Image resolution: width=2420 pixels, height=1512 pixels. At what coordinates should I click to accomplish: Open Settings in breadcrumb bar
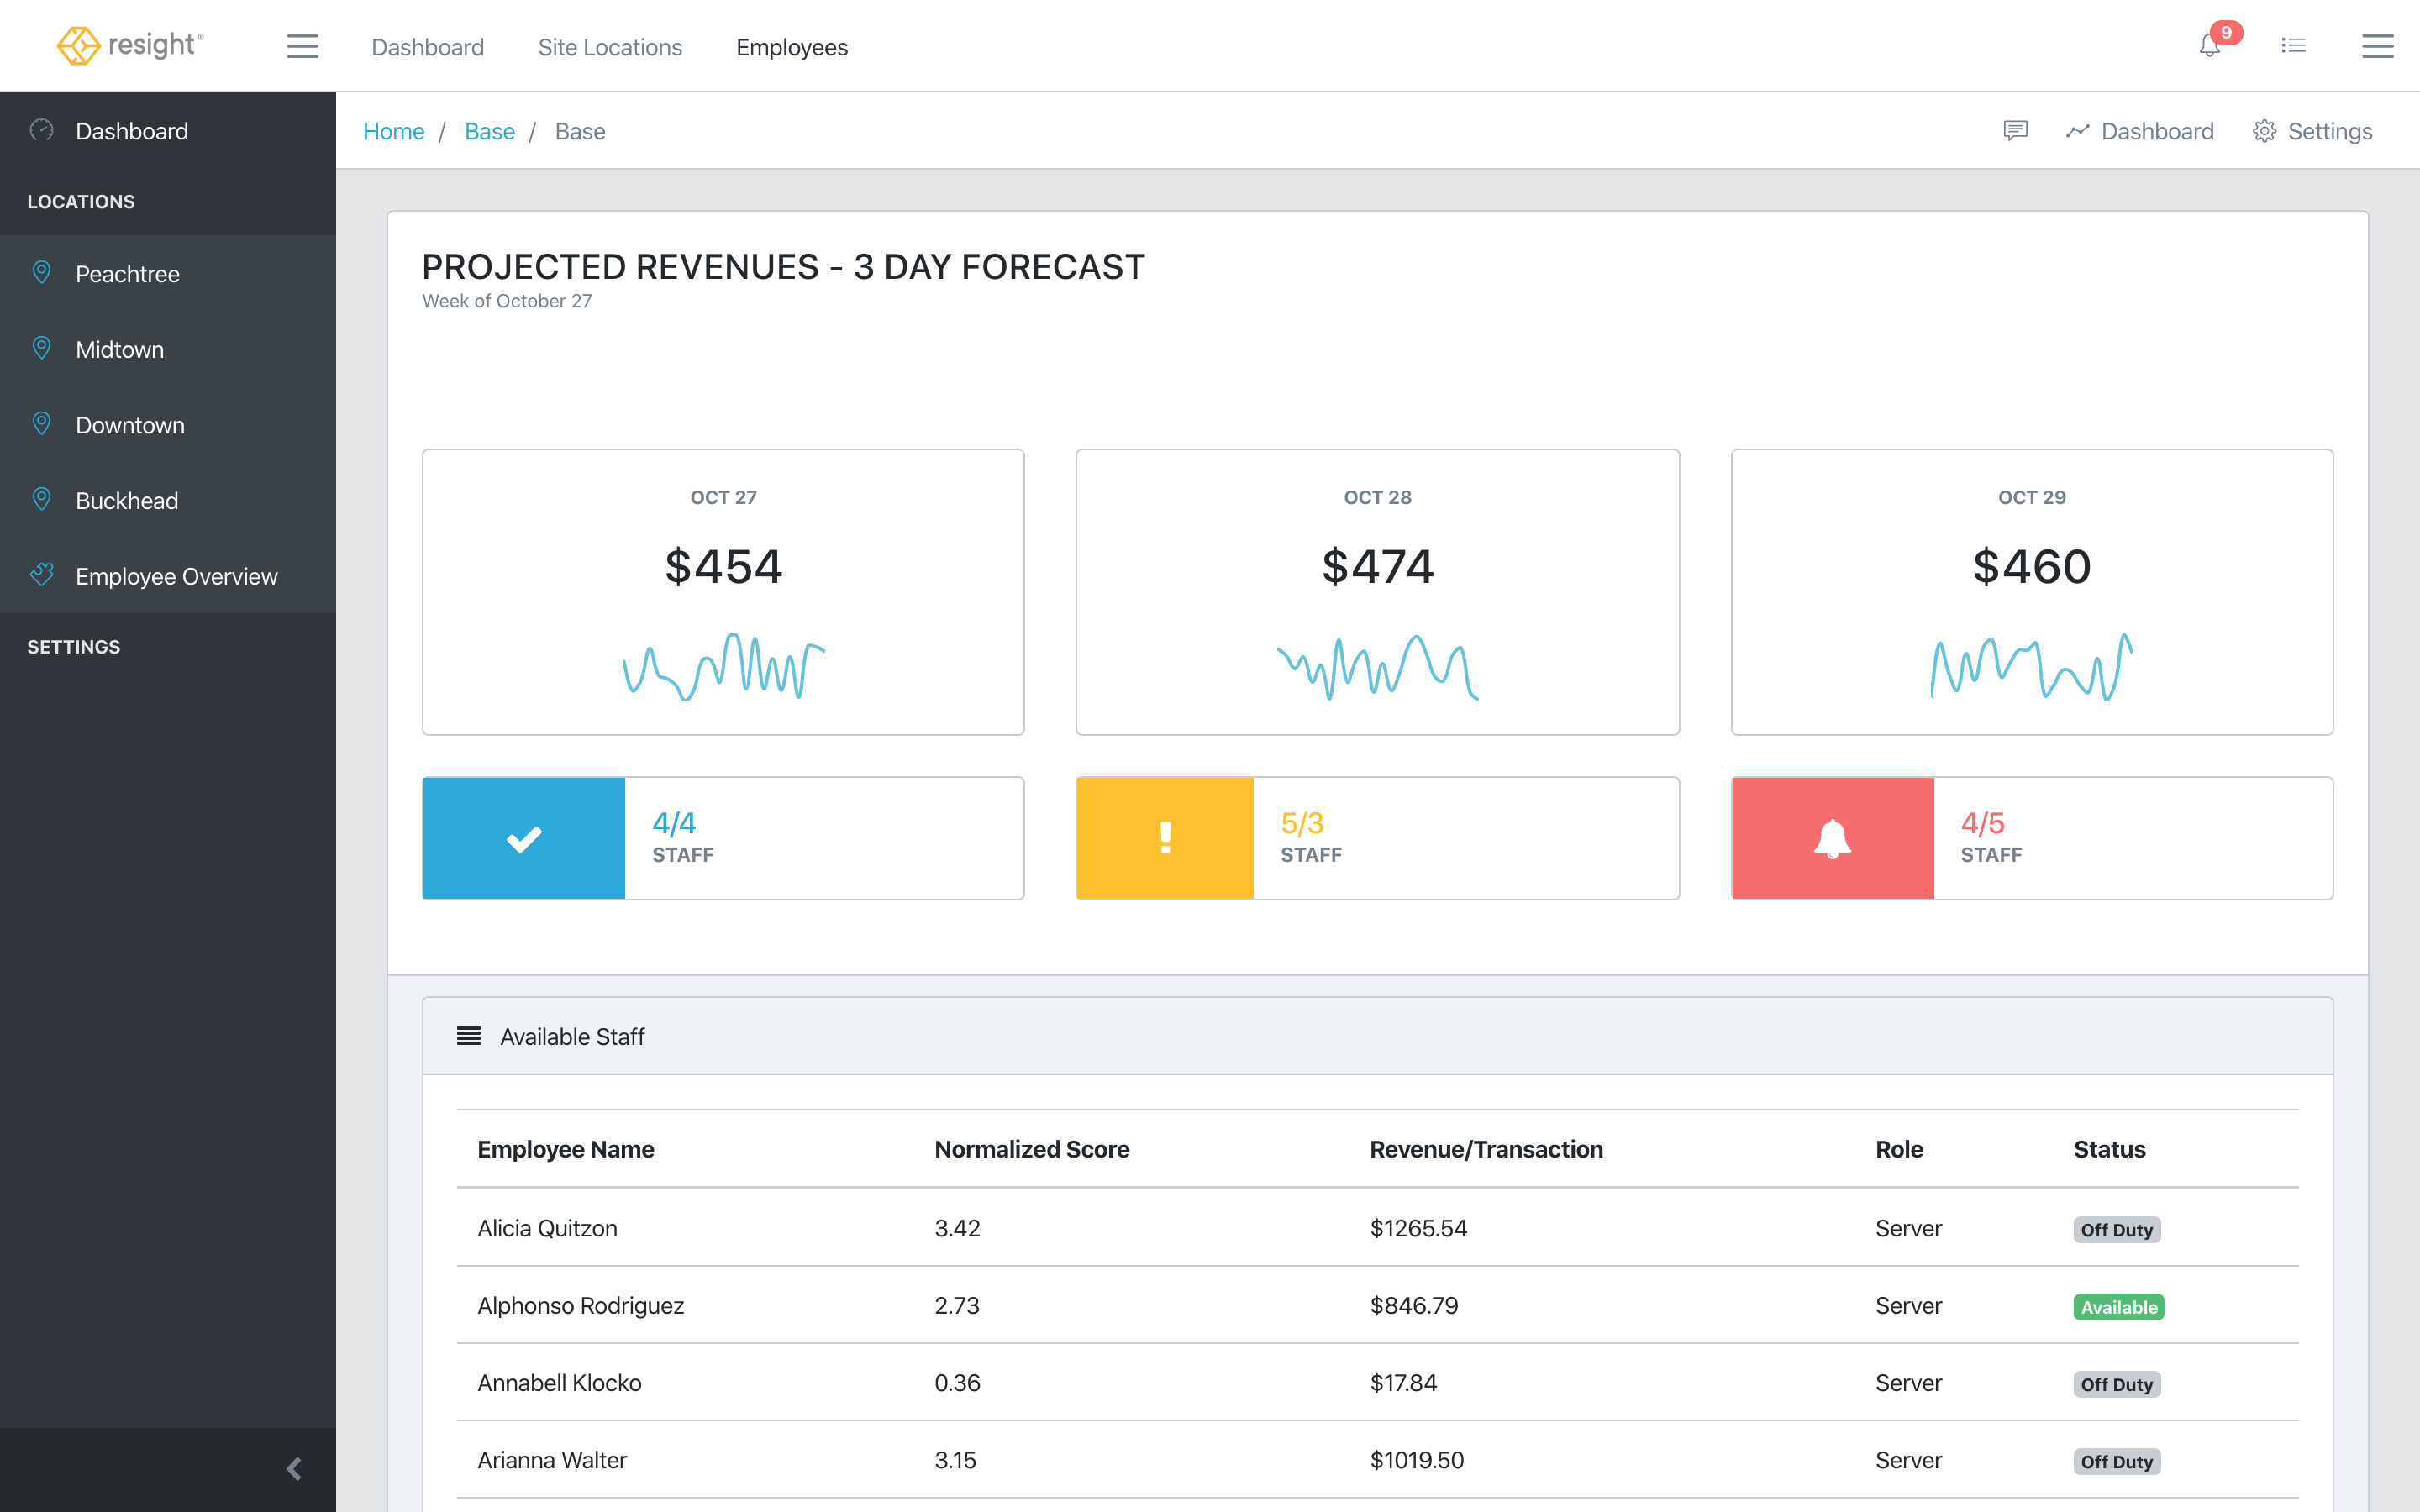pyautogui.click(x=2312, y=131)
